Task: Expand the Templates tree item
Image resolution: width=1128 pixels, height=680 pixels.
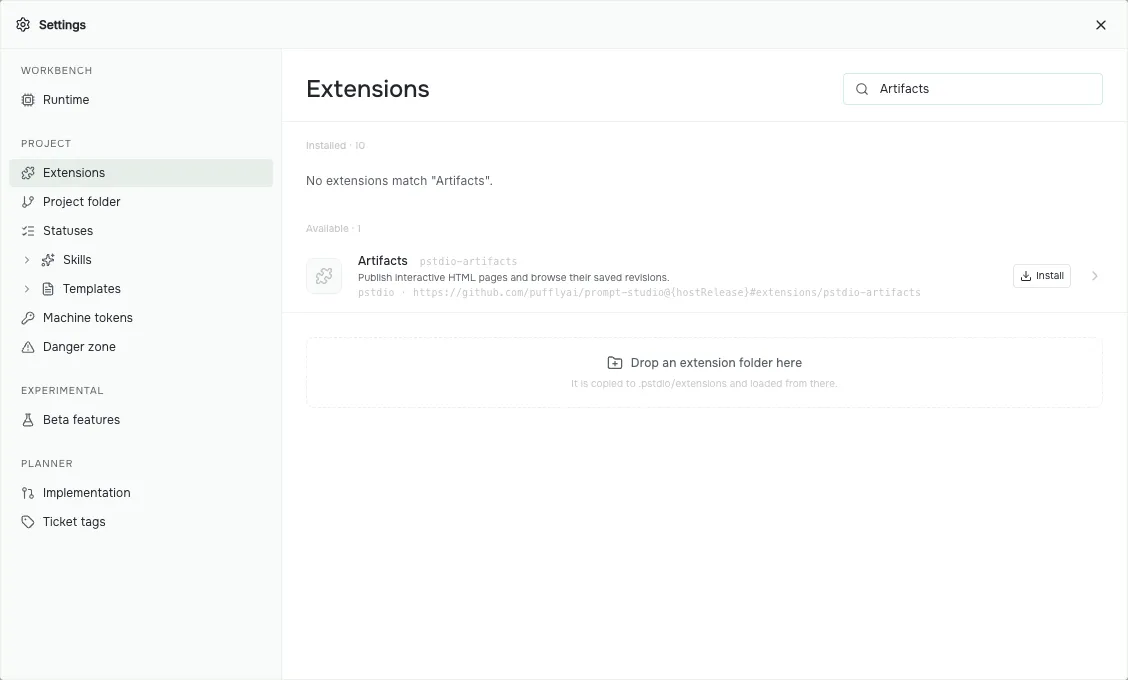Action: coord(27,289)
